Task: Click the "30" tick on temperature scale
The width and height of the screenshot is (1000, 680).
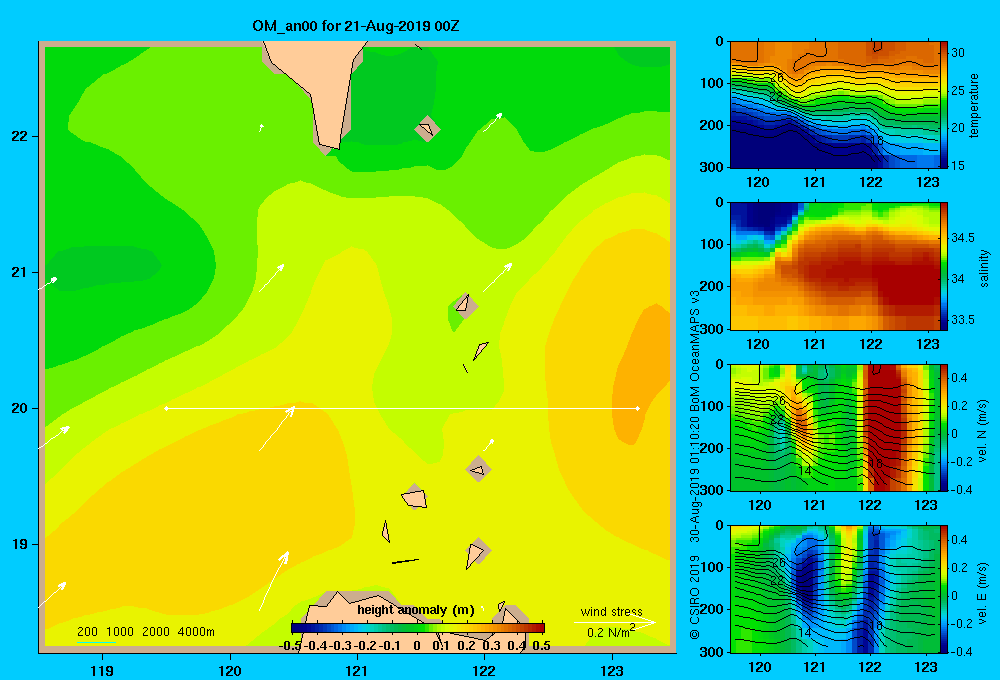Action: pyautogui.click(x=958, y=53)
